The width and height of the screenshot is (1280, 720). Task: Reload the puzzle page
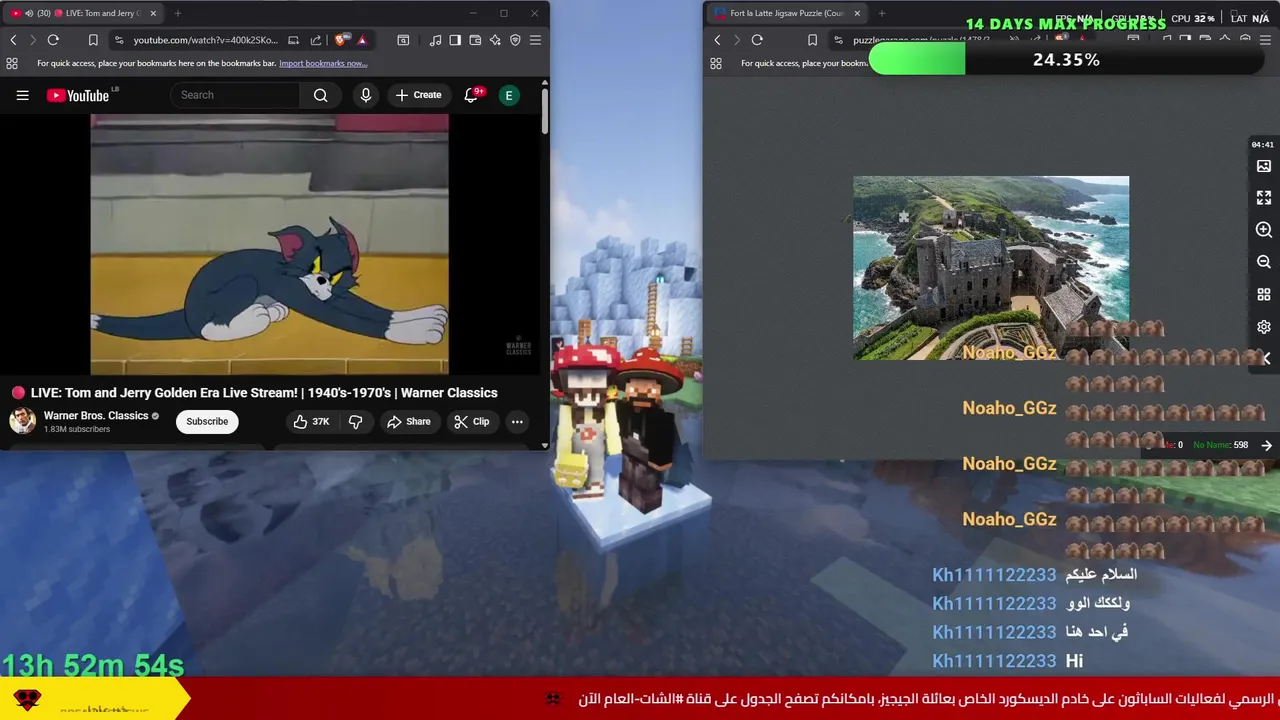(x=757, y=40)
